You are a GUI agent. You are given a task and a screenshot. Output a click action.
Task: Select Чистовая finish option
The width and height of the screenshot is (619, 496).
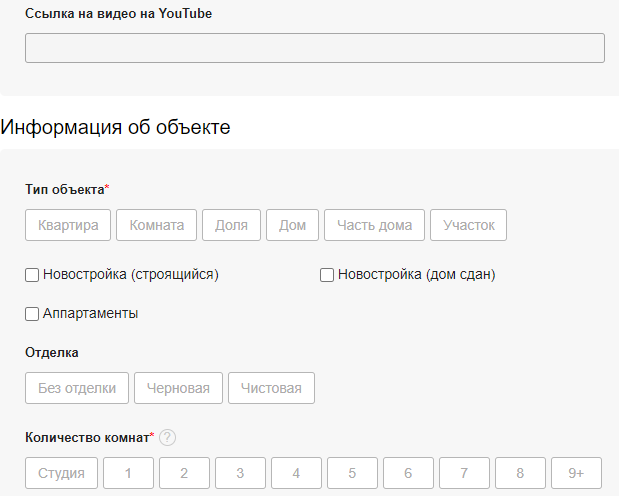pyautogui.click(x=271, y=388)
